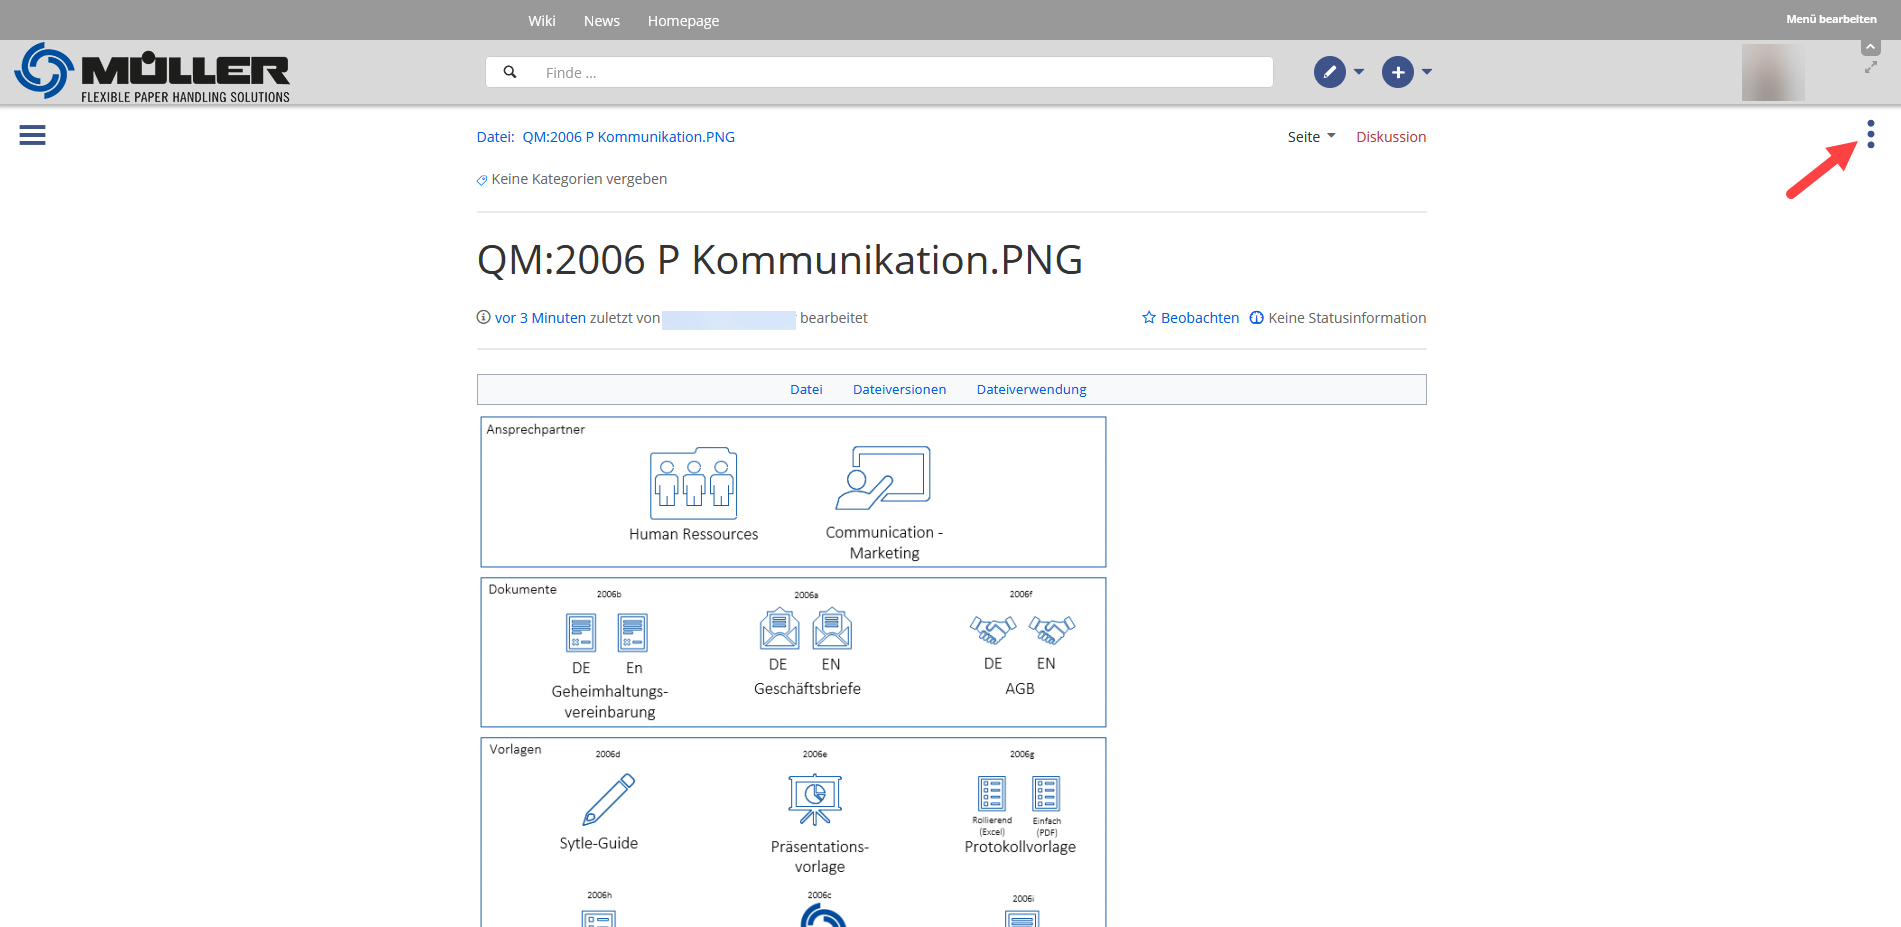Viewport: 1901px width, 927px height.
Task: Click the blue plus create icon
Action: point(1397,72)
